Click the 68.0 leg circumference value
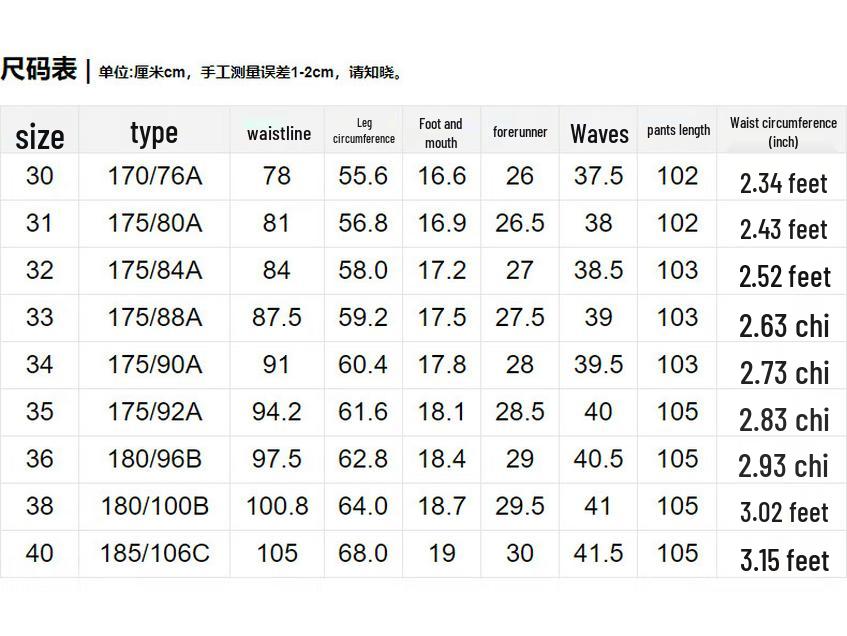Screen dimensions: 847x636 point(363,553)
